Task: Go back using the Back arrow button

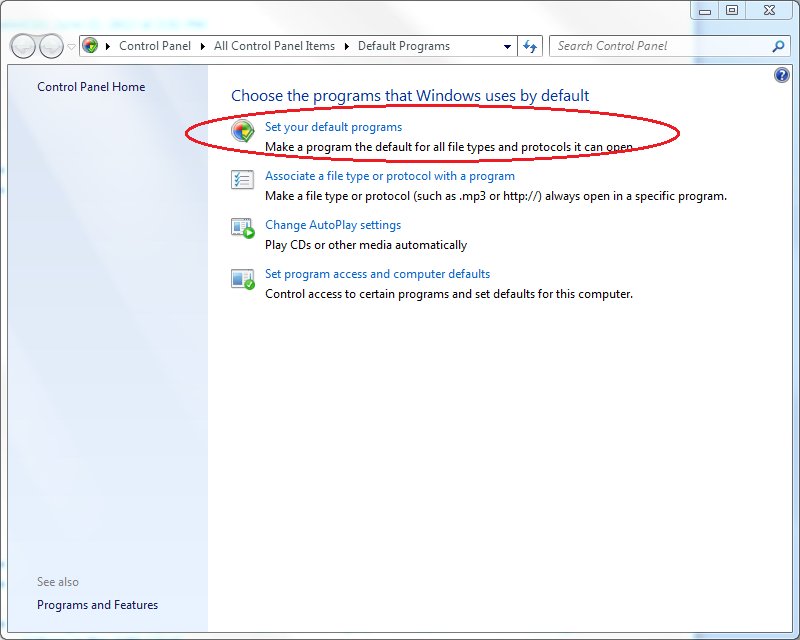Action: click(x=24, y=46)
